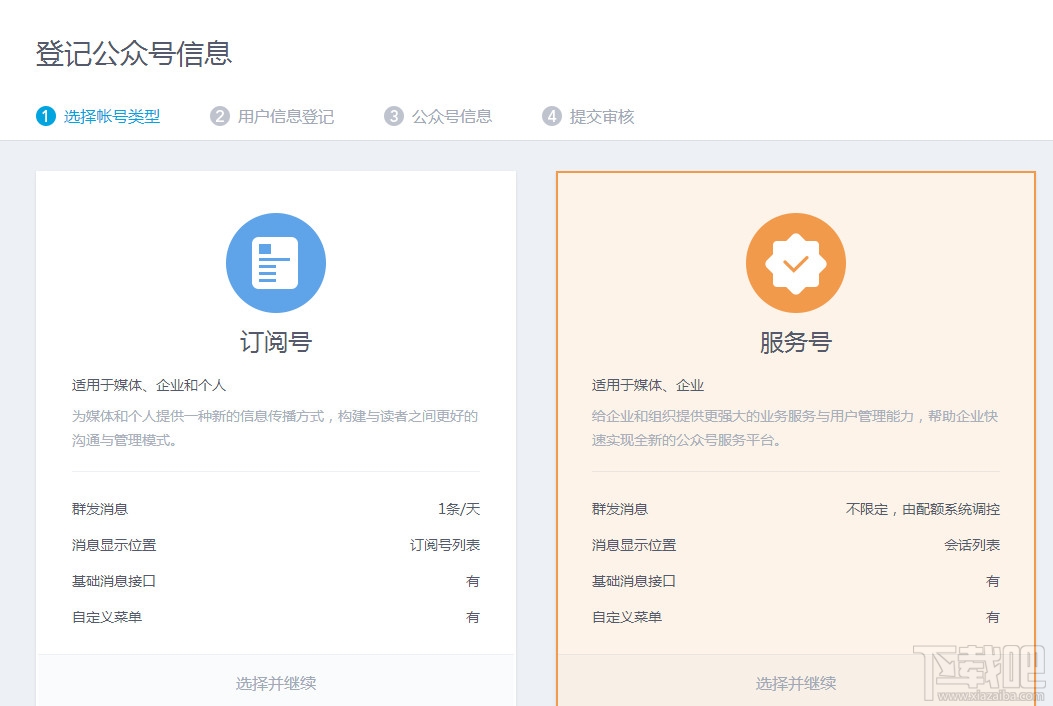The image size is (1053, 706).
Task: Open the 公众号信息 step tab
Action: pos(450,116)
